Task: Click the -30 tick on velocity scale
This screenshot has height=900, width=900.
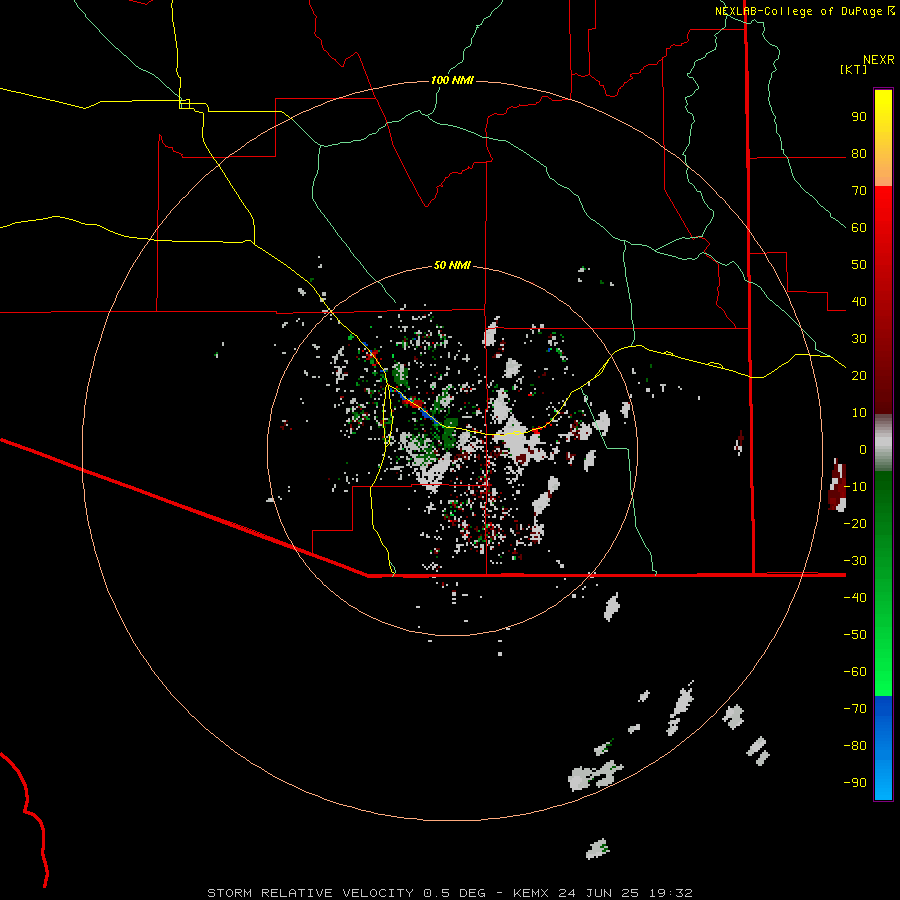Action: coord(855,561)
